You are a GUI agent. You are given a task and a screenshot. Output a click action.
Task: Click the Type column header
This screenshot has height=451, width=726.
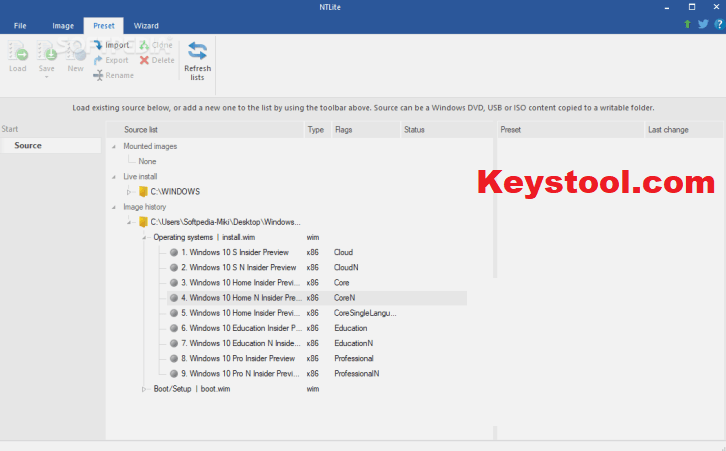318,130
